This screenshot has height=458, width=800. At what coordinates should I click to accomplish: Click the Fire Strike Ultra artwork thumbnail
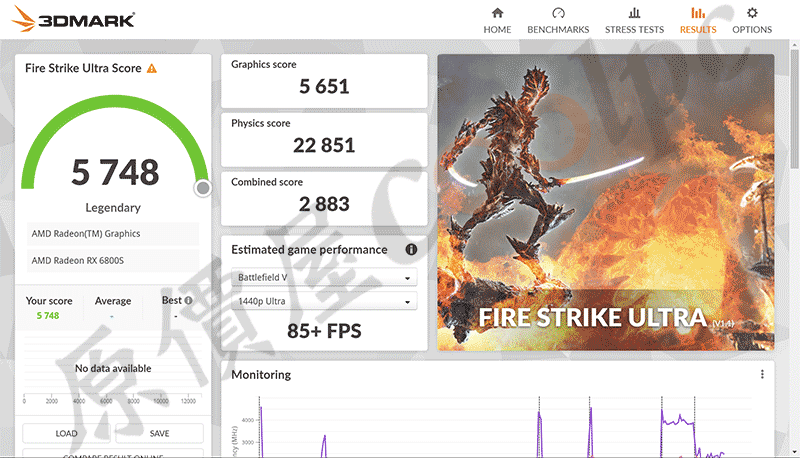(x=606, y=202)
